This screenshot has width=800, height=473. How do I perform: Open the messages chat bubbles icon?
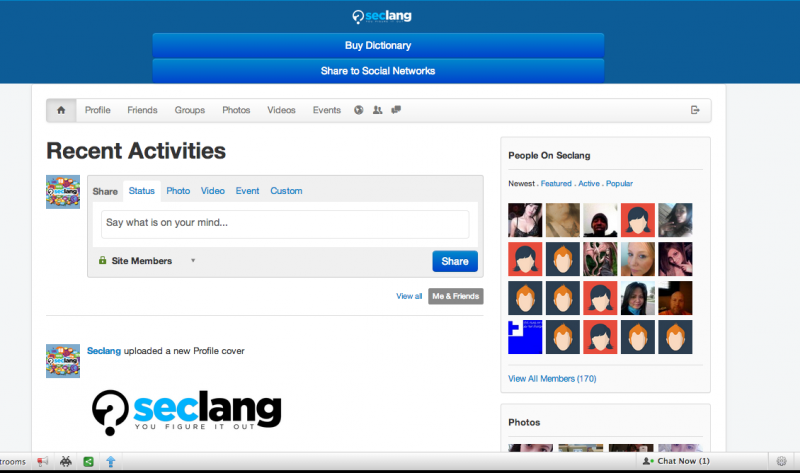pos(396,110)
